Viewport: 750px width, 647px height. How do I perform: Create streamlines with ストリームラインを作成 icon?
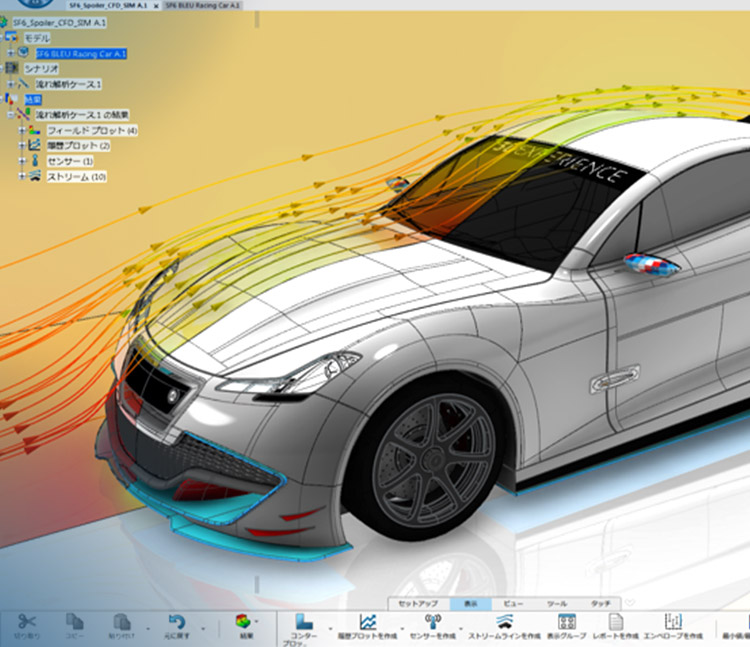[x=504, y=621]
